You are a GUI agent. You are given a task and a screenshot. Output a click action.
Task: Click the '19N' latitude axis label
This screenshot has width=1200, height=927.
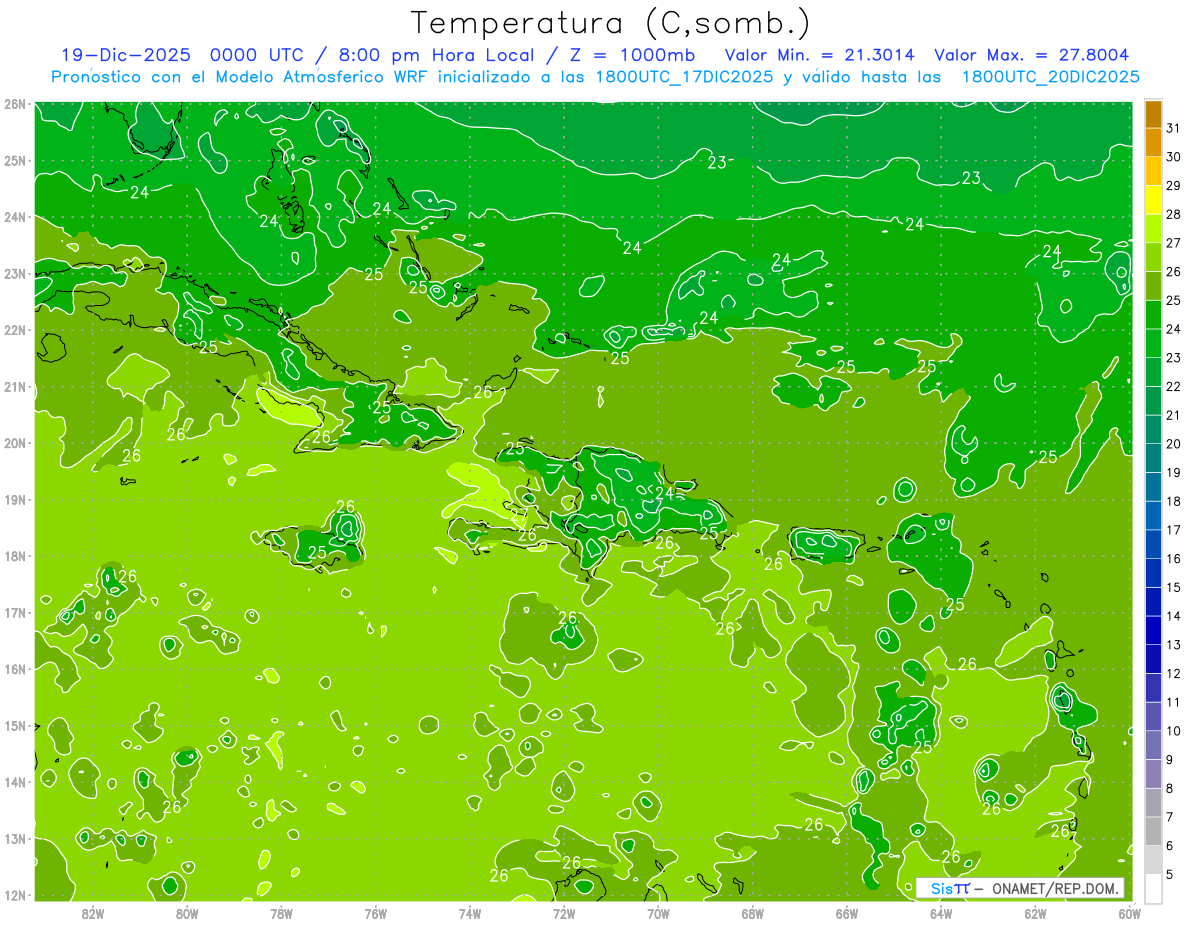click(15, 499)
